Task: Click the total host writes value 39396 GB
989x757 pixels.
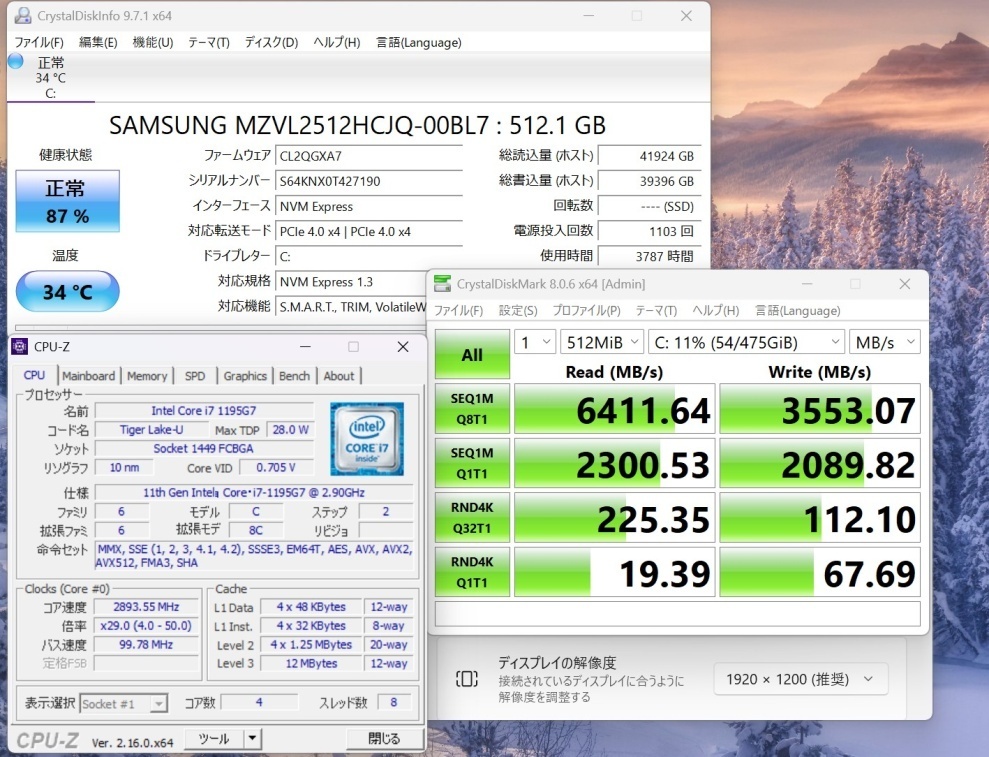Action: click(650, 181)
